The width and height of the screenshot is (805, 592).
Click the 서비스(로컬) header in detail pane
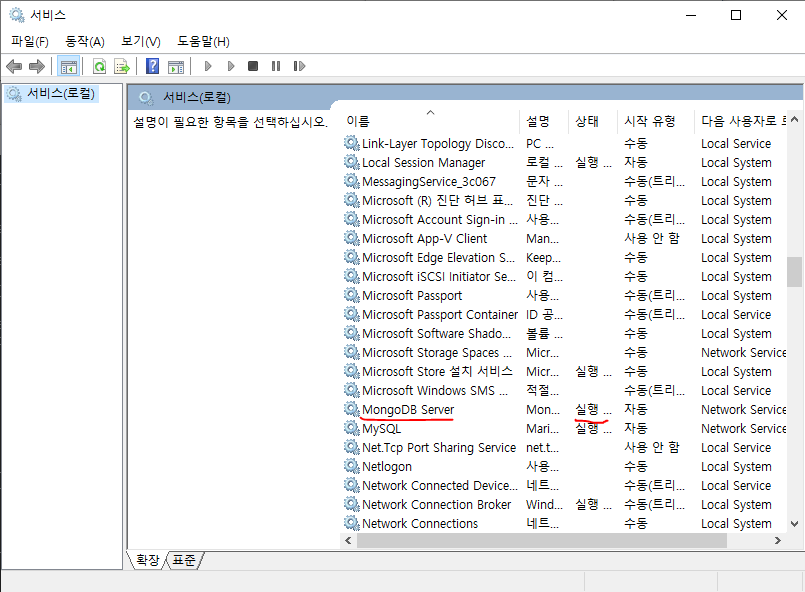pyautogui.click(x=197, y=98)
